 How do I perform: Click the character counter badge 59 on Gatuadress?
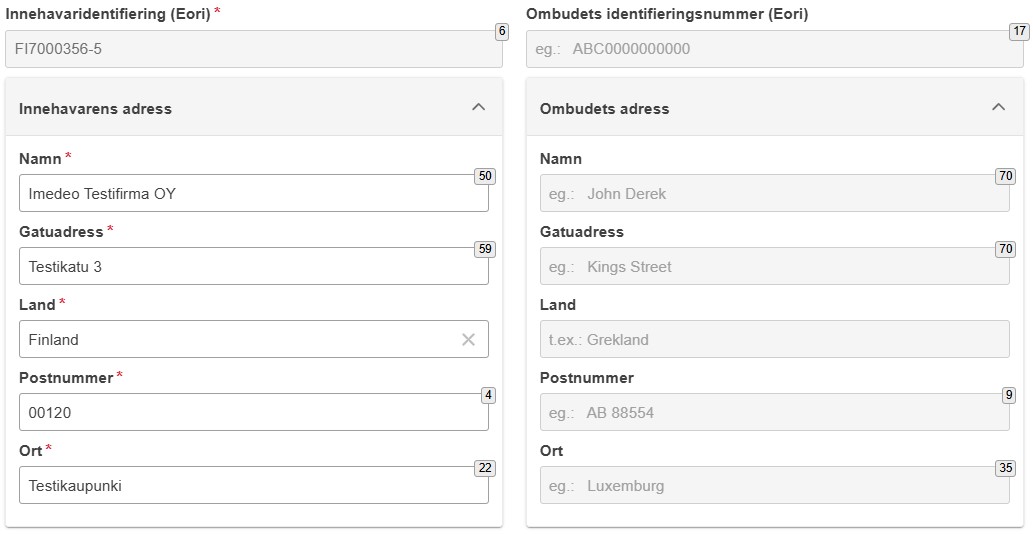point(485,250)
